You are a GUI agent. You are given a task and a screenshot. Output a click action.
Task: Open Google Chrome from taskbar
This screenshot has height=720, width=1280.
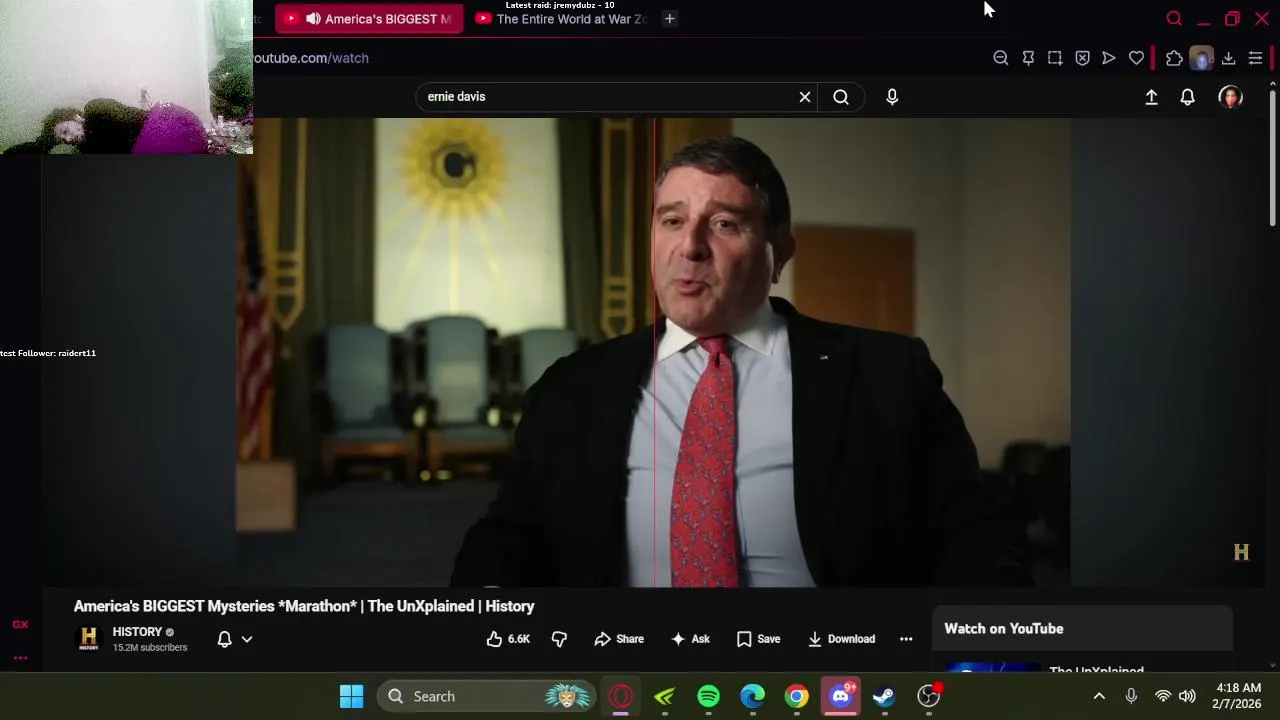pos(796,697)
